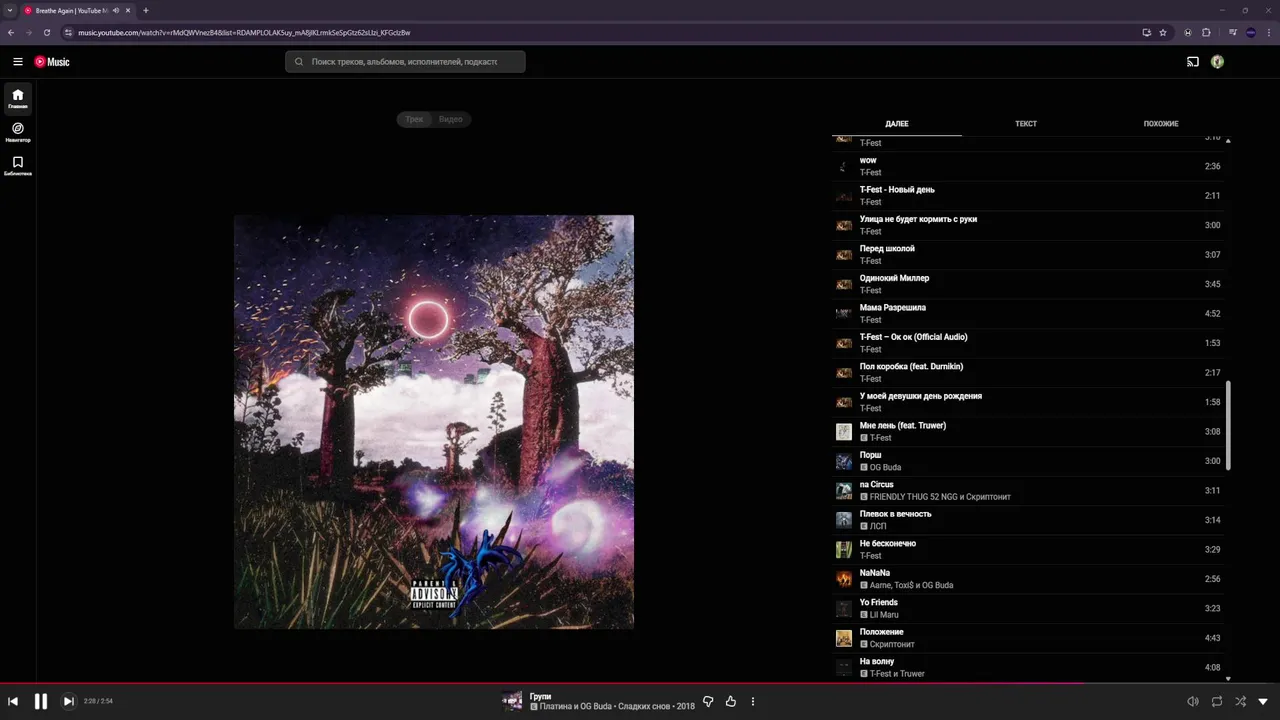Viewport: 1280px width, 720px height.
Task: Play the track Плевок в вечность
Action: 1028,520
